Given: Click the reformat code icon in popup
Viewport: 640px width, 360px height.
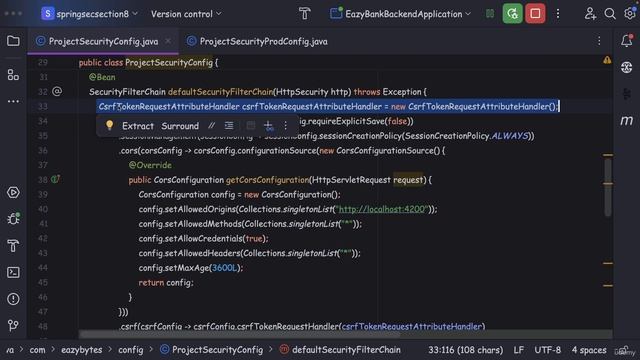Looking at the screenshot, I should coord(229,126).
